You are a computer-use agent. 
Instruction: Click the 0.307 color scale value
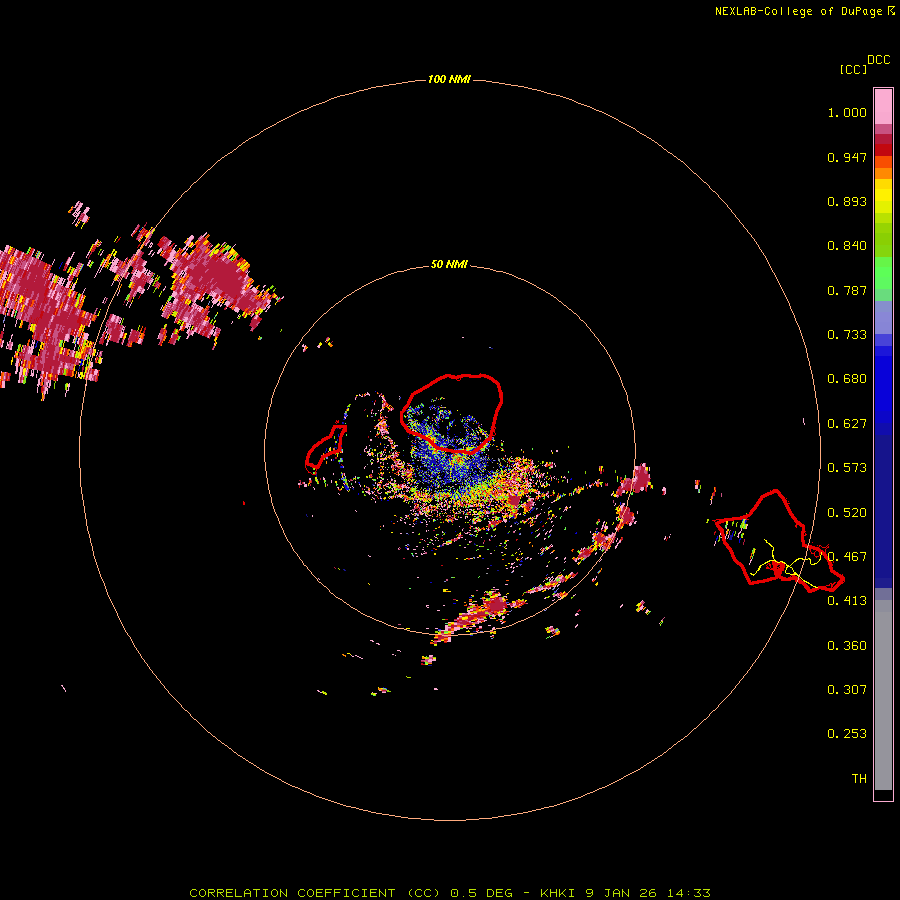(x=847, y=690)
